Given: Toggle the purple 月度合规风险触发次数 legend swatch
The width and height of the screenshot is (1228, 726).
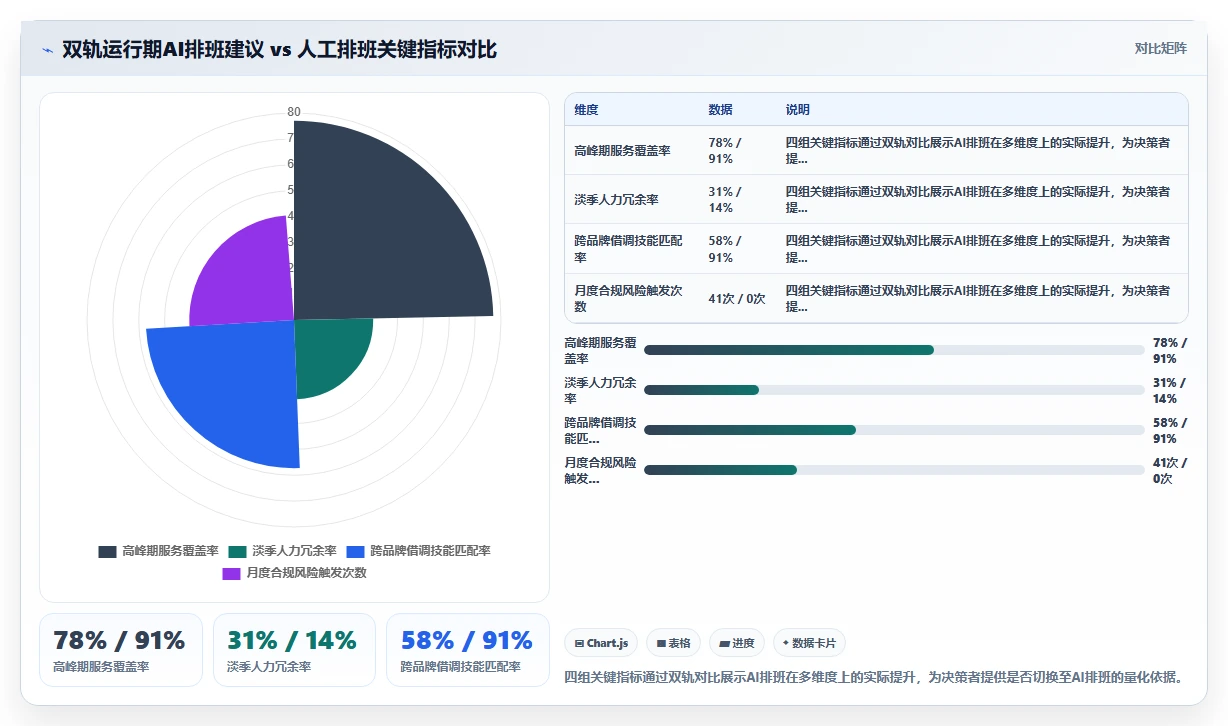Looking at the screenshot, I should tap(232, 573).
